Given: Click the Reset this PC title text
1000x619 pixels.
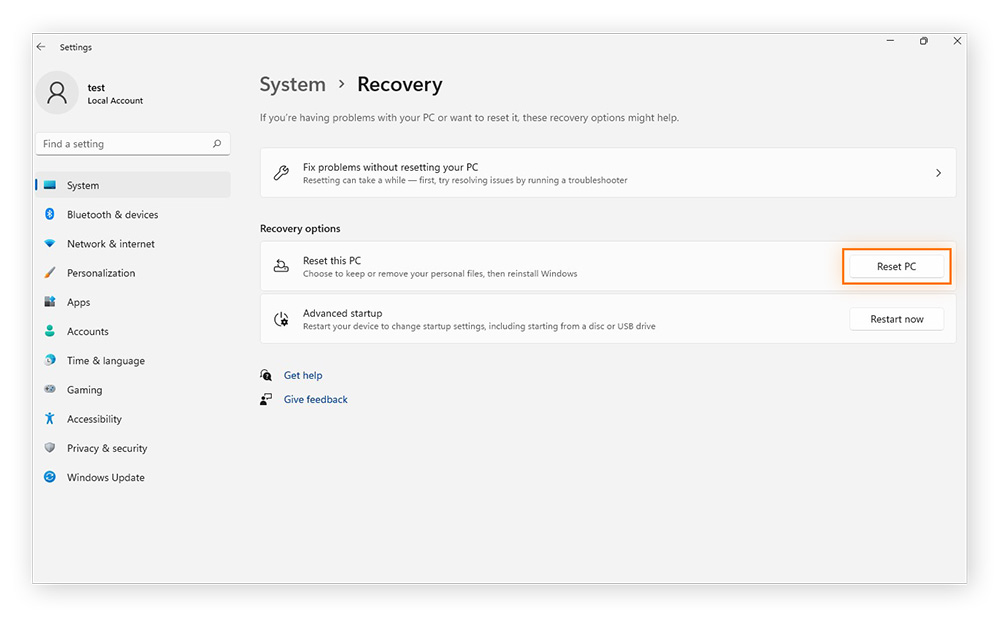Looking at the screenshot, I should [332, 261].
